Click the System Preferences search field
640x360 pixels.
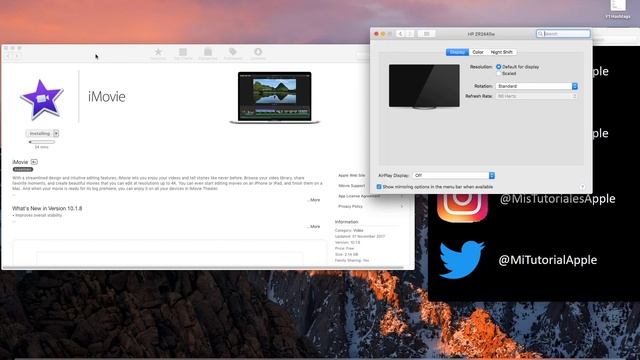pyautogui.click(x=563, y=33)
